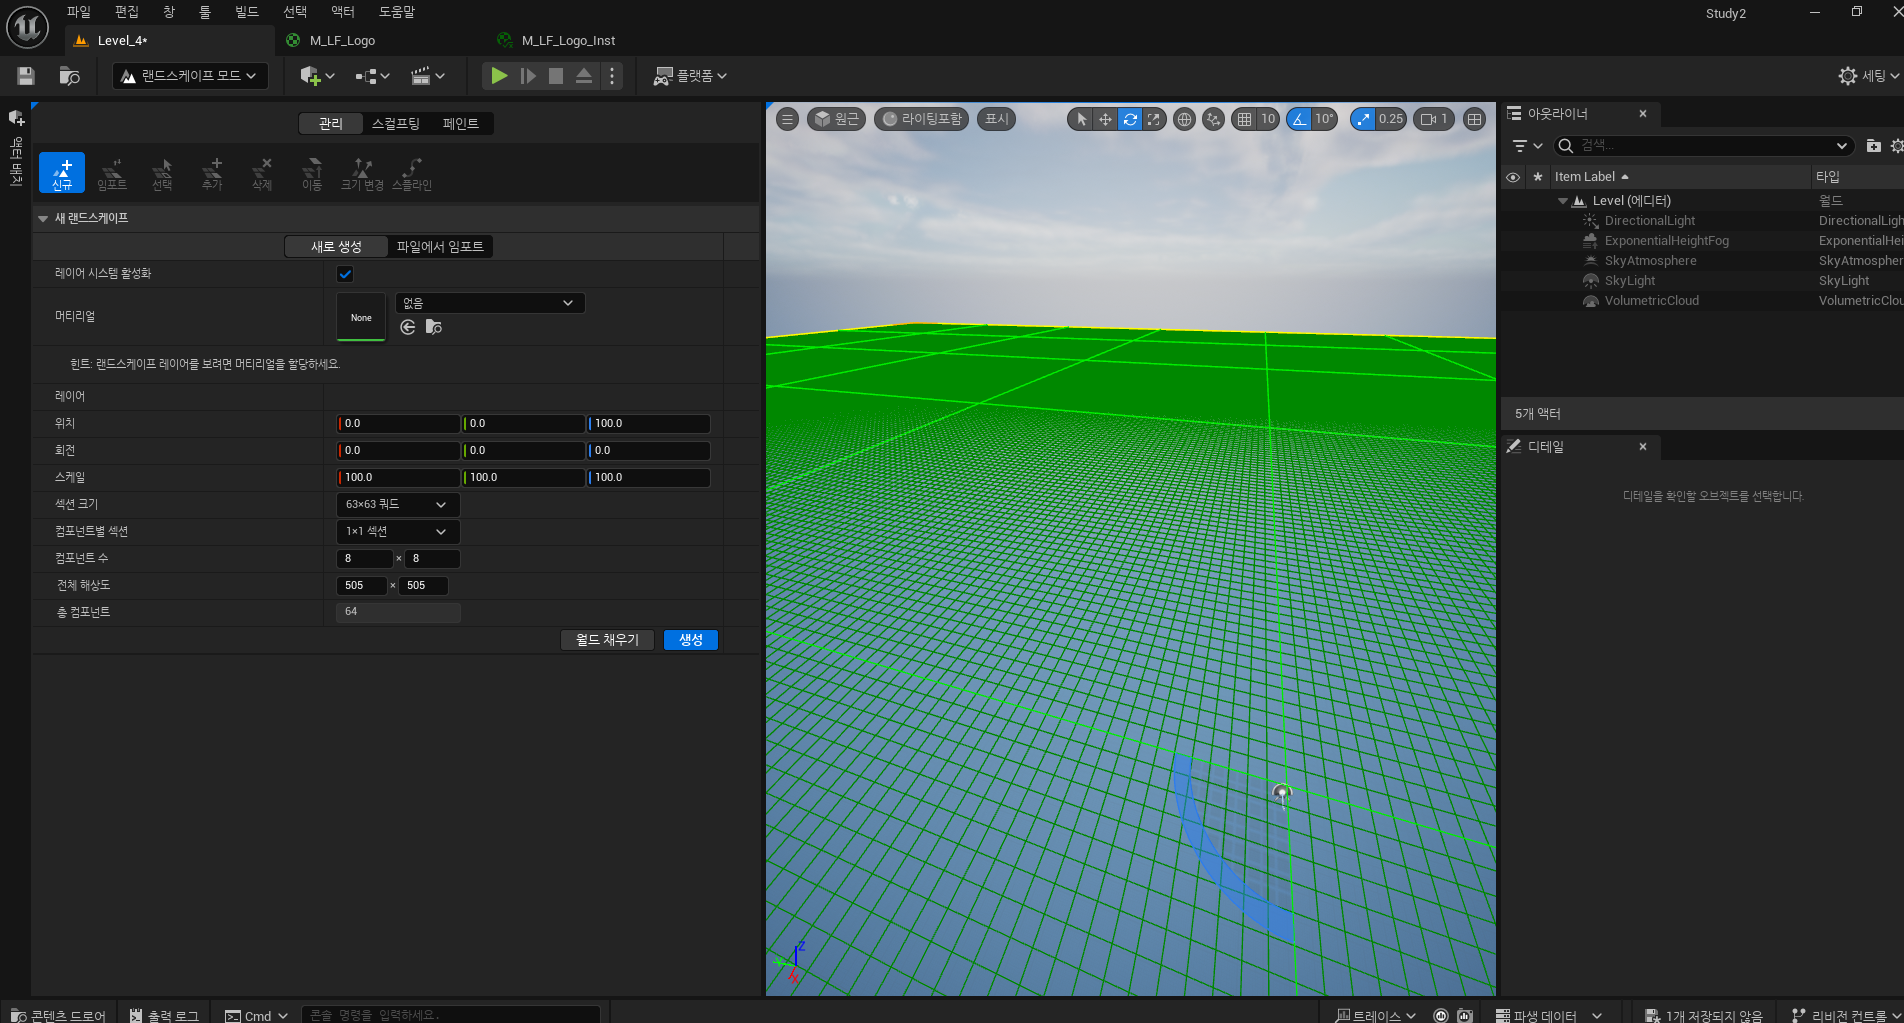Viewport: 1904px width, 1023px height.
Task: Open play options three-dot menu
Action: click(612, 76)
